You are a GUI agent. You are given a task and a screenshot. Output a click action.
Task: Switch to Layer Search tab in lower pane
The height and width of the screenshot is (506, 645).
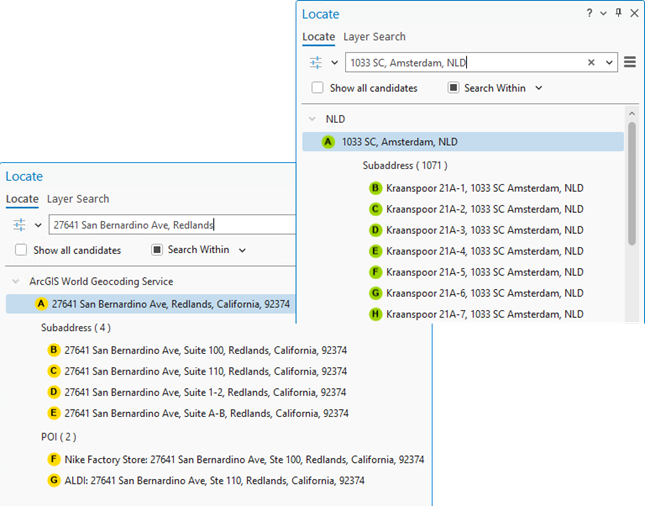tap(78, 199)
